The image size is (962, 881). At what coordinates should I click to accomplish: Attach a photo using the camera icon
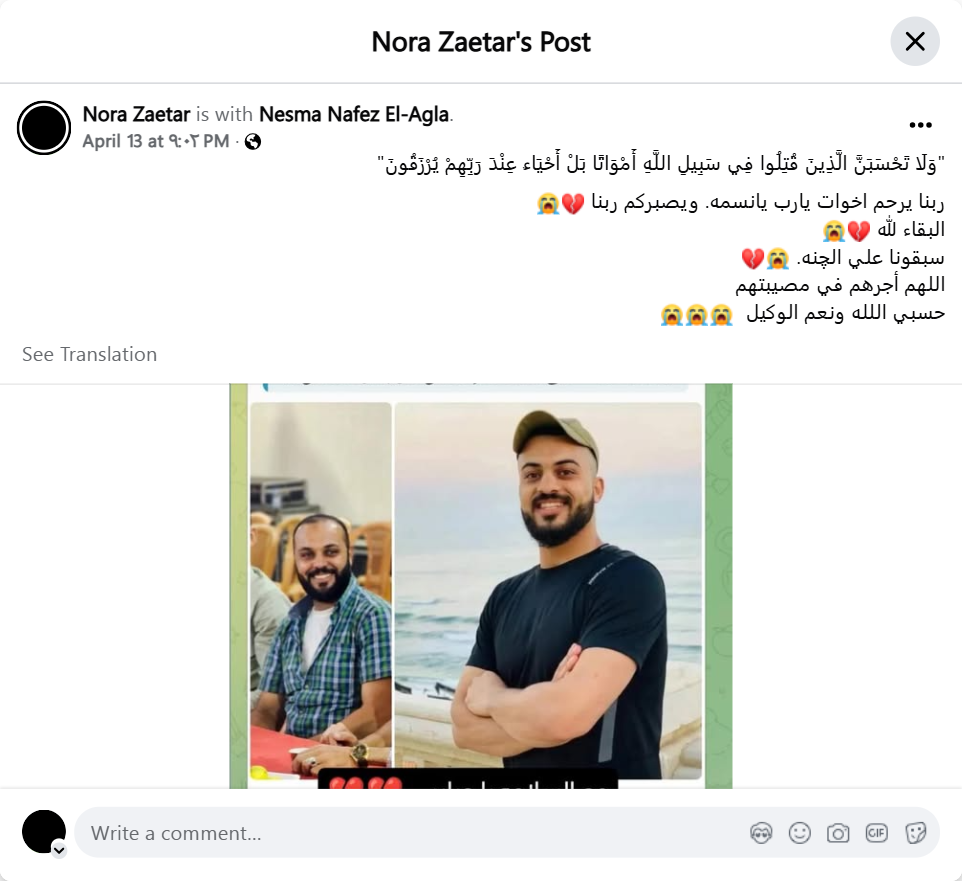(838, 833)
